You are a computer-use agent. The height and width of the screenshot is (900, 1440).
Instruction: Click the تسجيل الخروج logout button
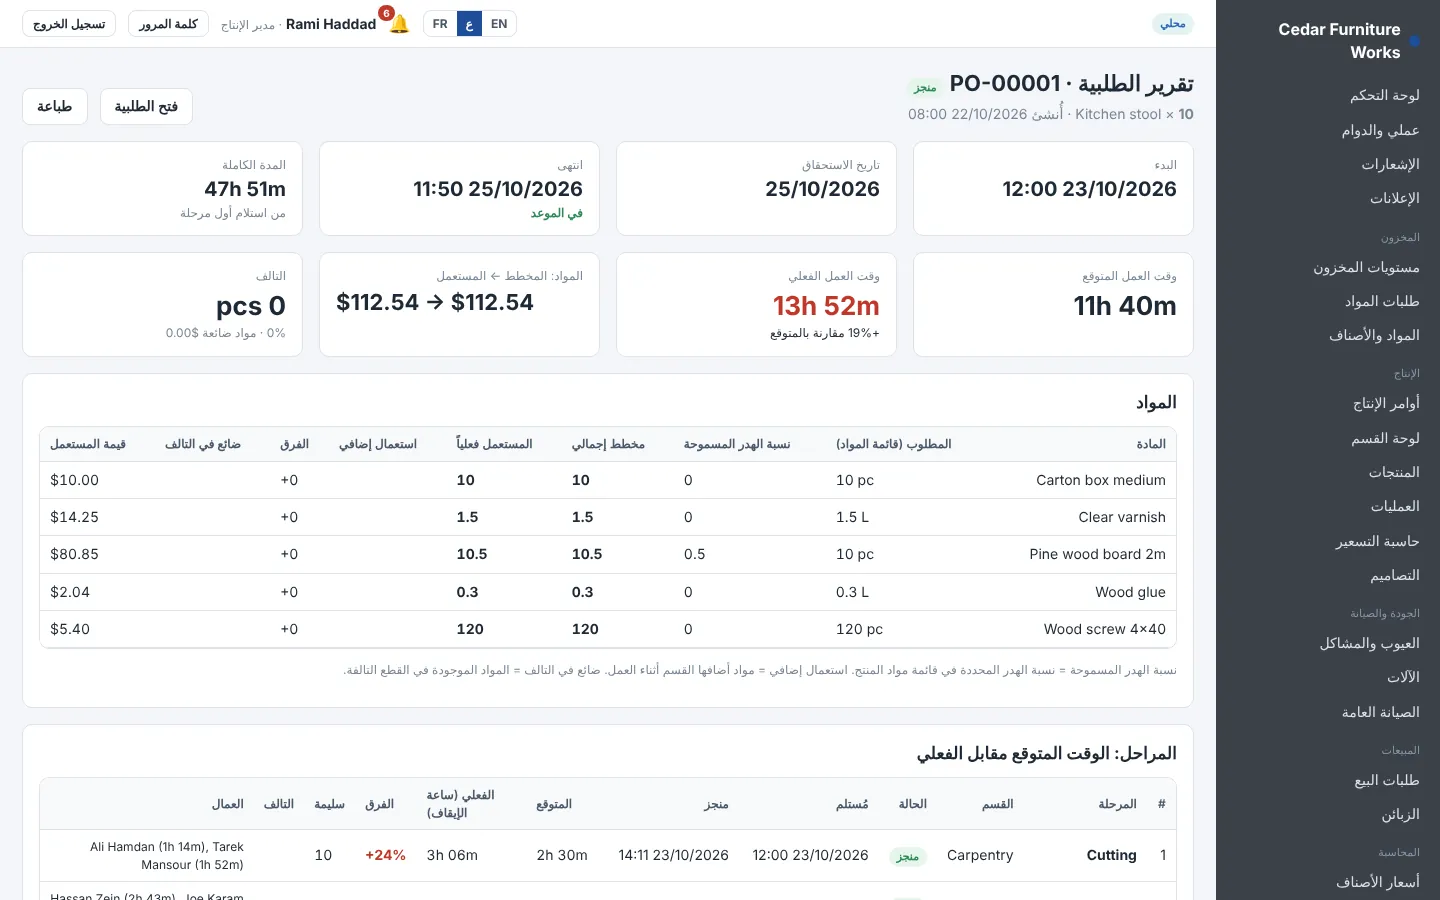(69, 24)
